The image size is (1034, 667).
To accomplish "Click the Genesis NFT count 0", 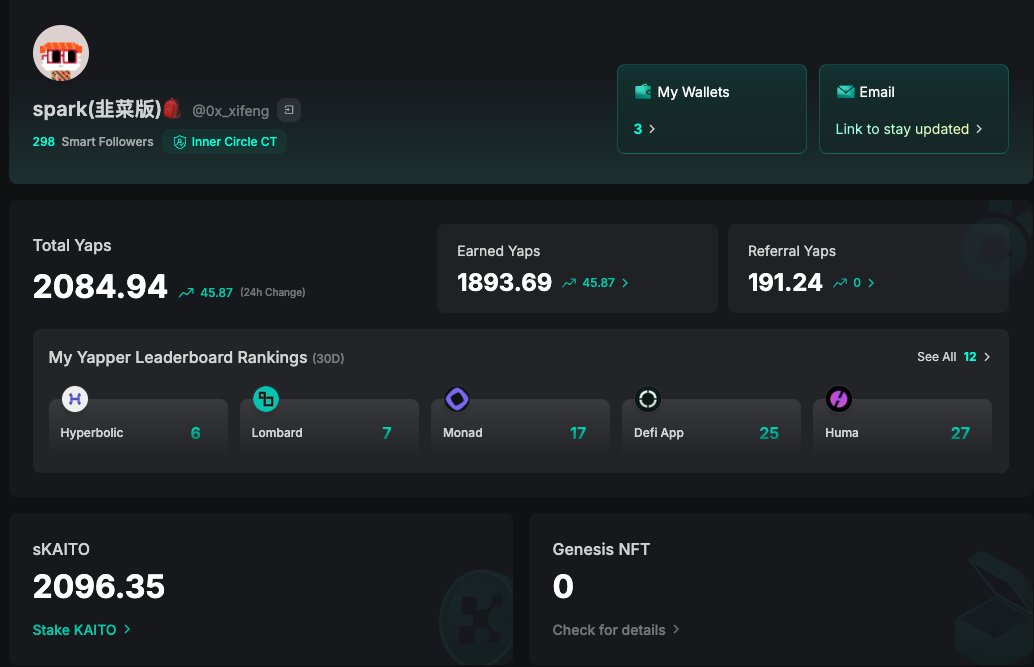I will 563,587.
